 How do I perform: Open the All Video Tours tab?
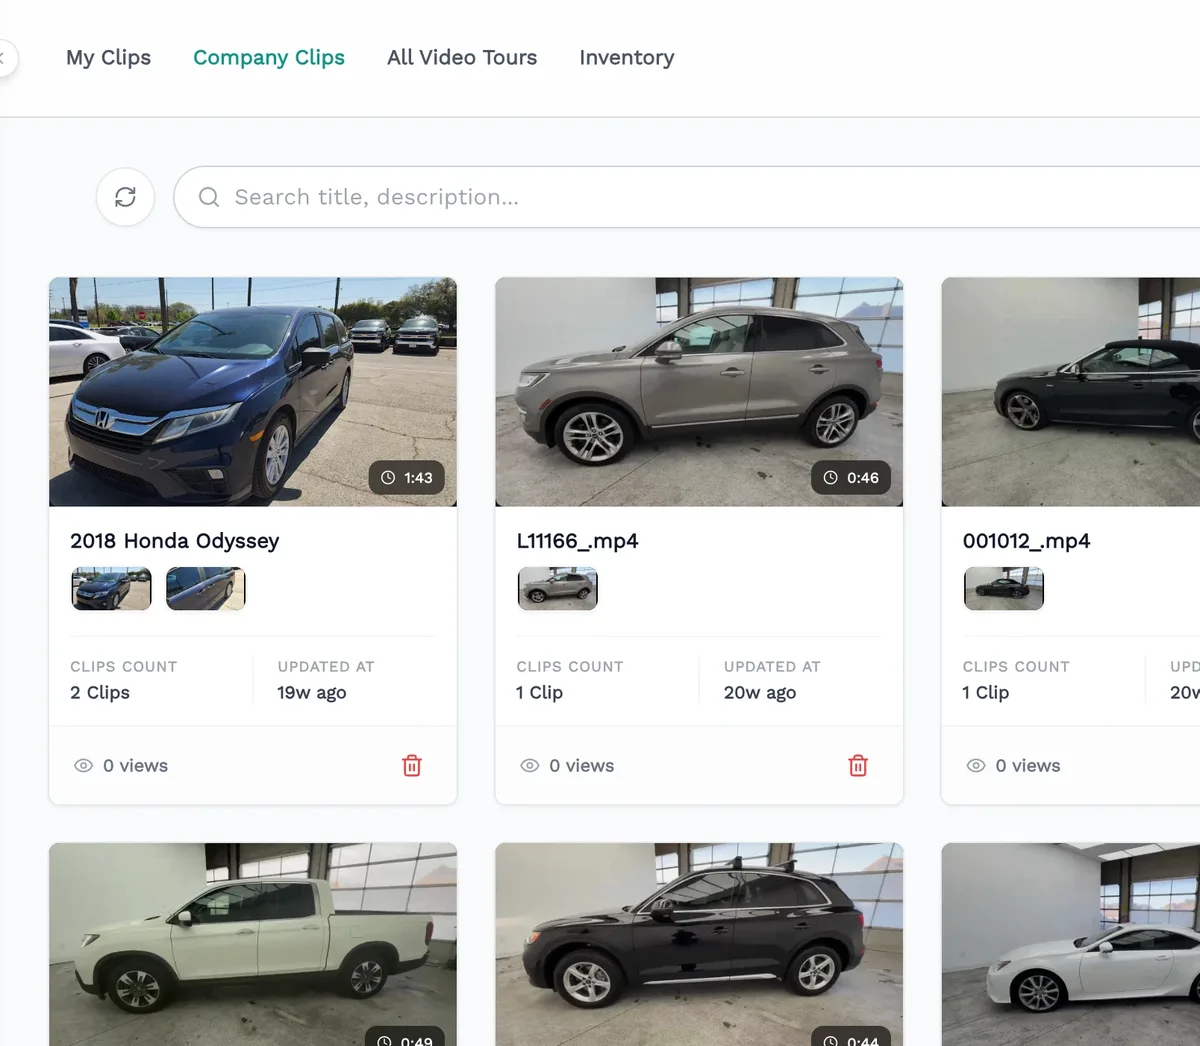(462, 58)
